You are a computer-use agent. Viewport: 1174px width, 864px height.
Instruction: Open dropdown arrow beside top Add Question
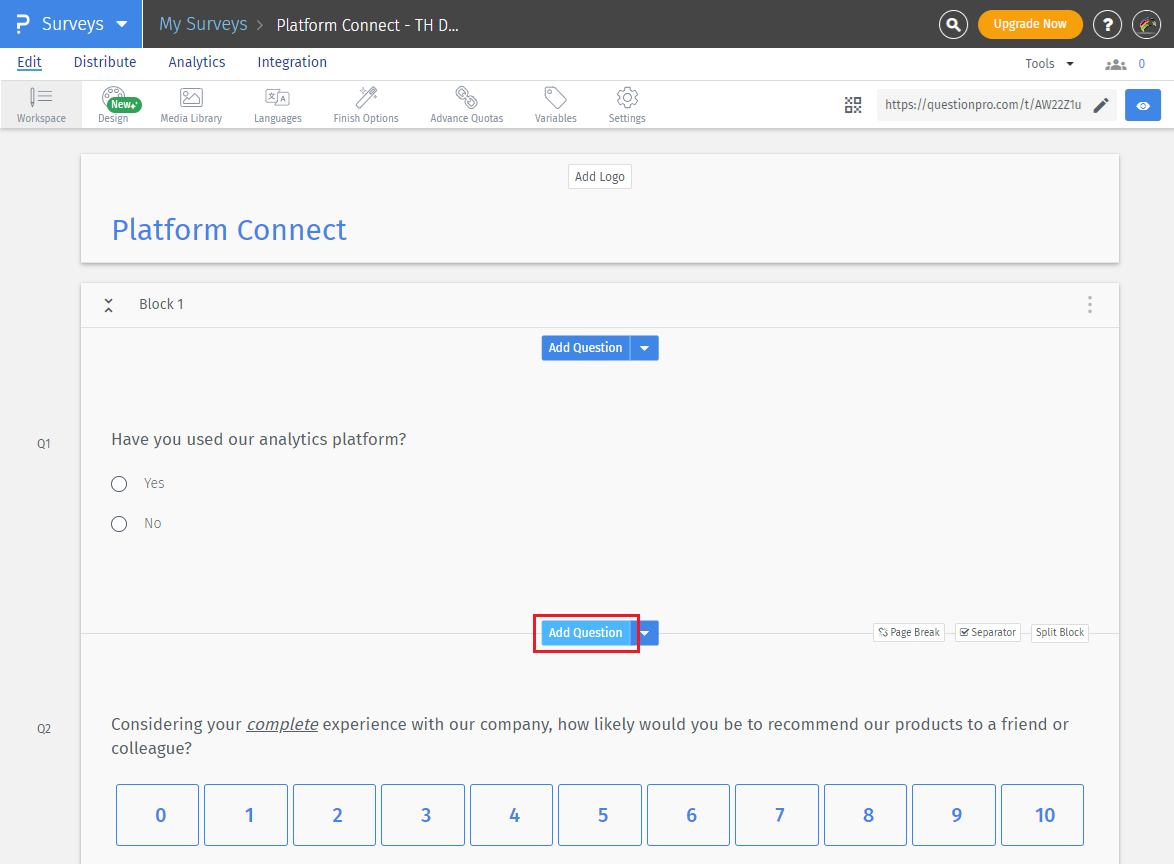coord(645,348)
